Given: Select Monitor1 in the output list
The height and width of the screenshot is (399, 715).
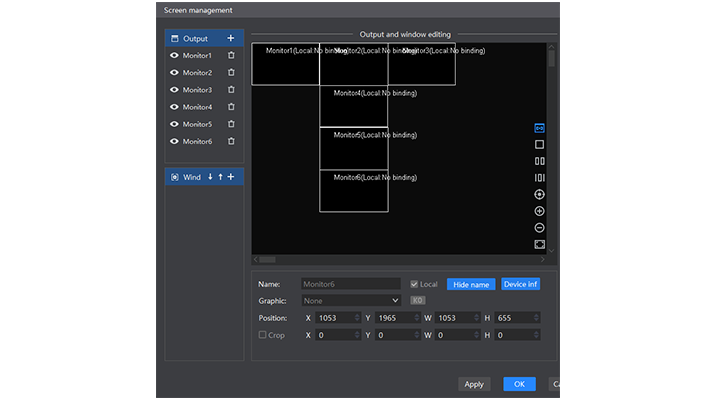Looking at the screenshot, I should click(197, 55).
